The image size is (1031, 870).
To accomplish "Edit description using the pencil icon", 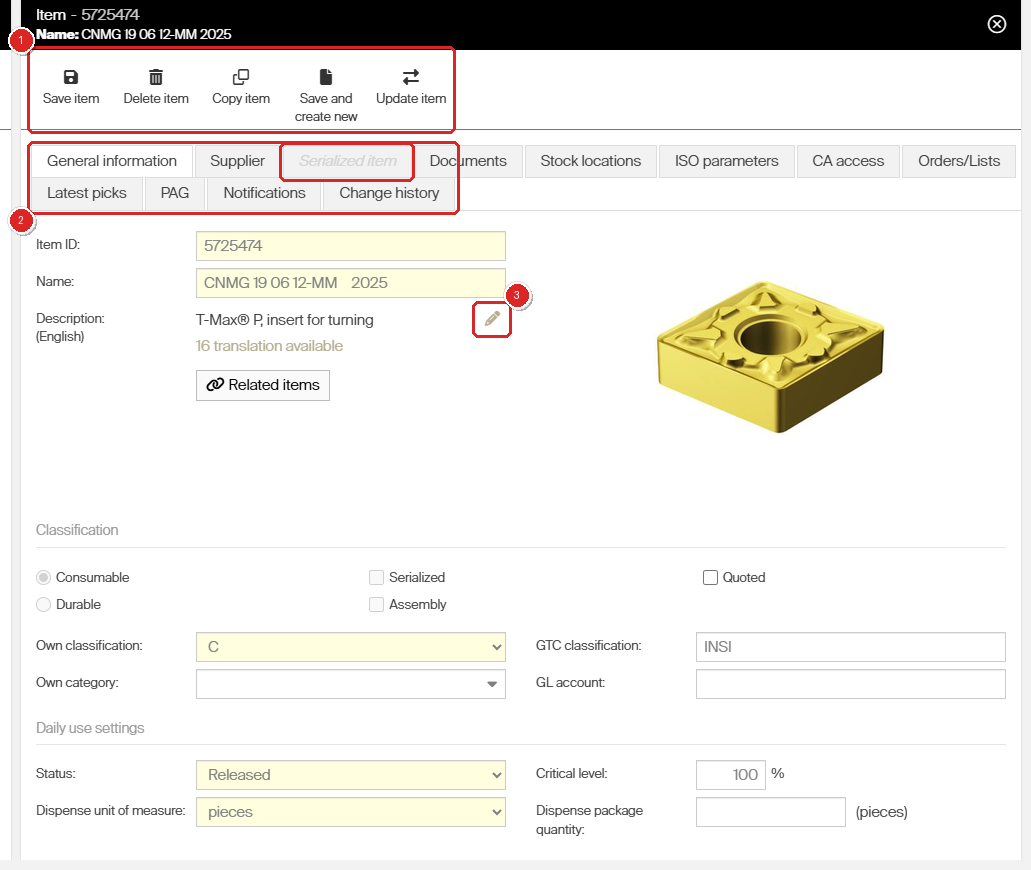I will 492,319.
